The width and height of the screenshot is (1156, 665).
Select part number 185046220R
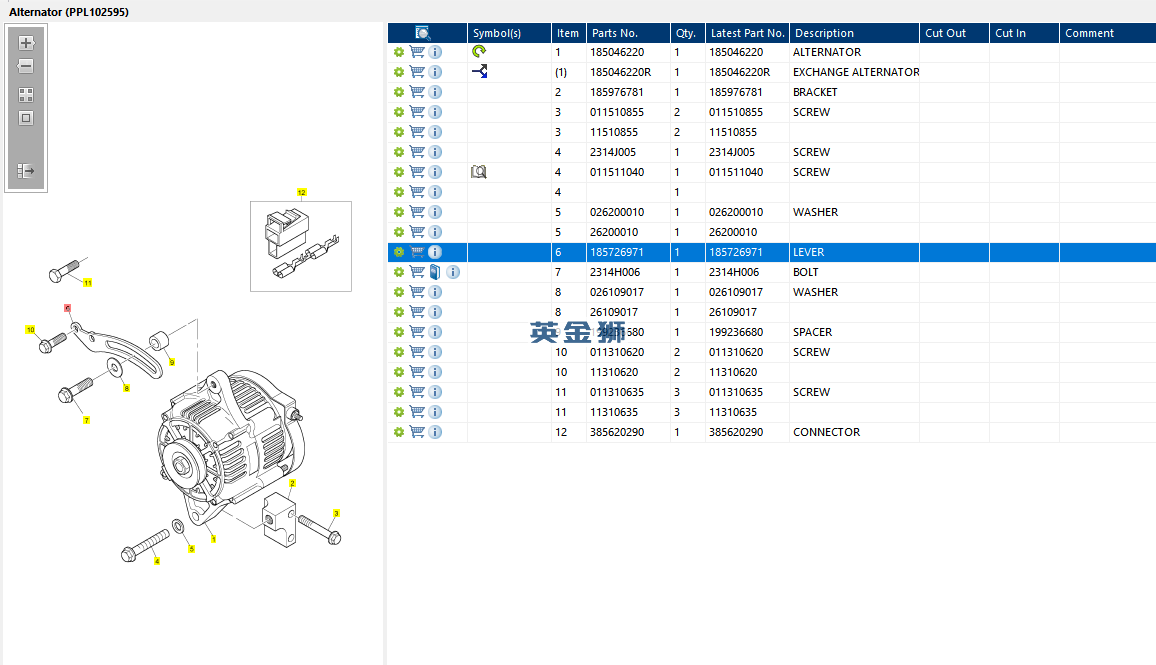(621, 72)
